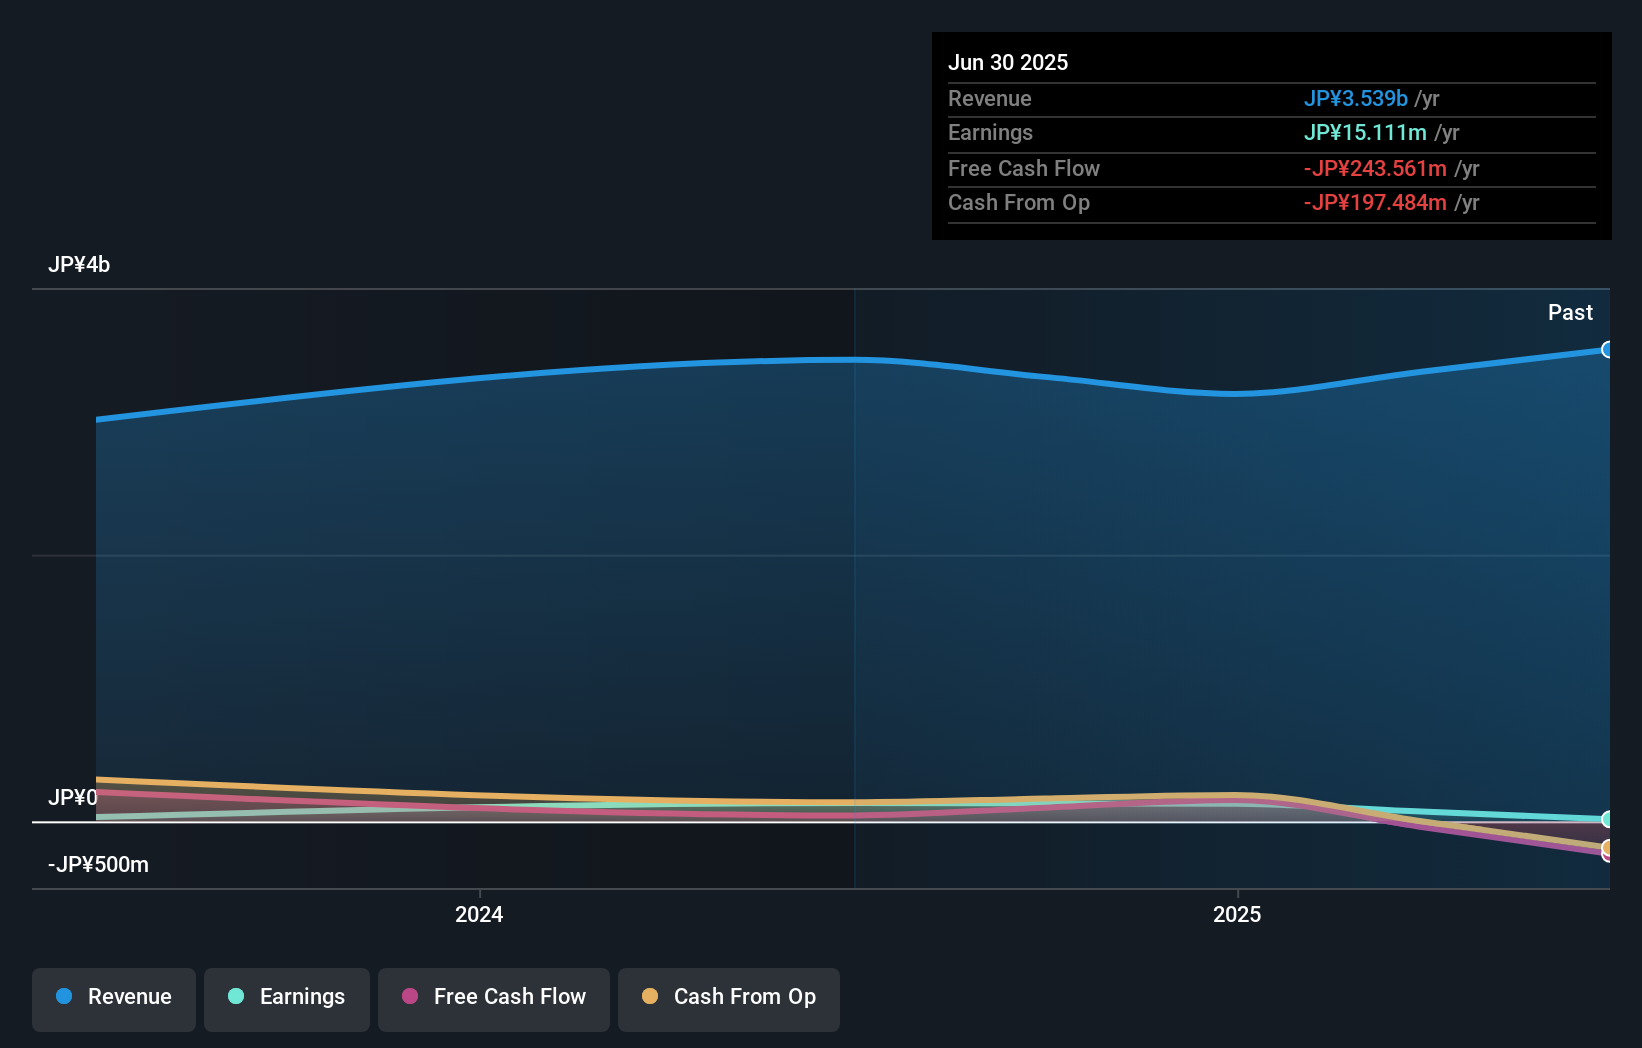Viewport: 1642px width, 1048px height.
Task: Click the -JP¥243.561m Free Cash Flow value
Action: point(1373,168)
